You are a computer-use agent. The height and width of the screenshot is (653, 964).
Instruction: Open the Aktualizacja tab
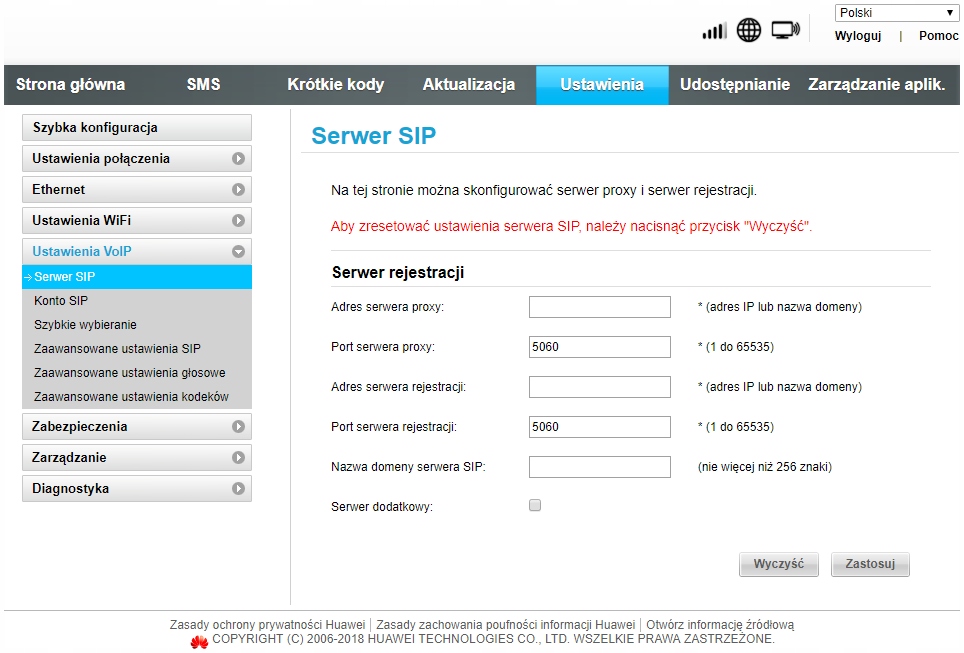click(468, 85)
